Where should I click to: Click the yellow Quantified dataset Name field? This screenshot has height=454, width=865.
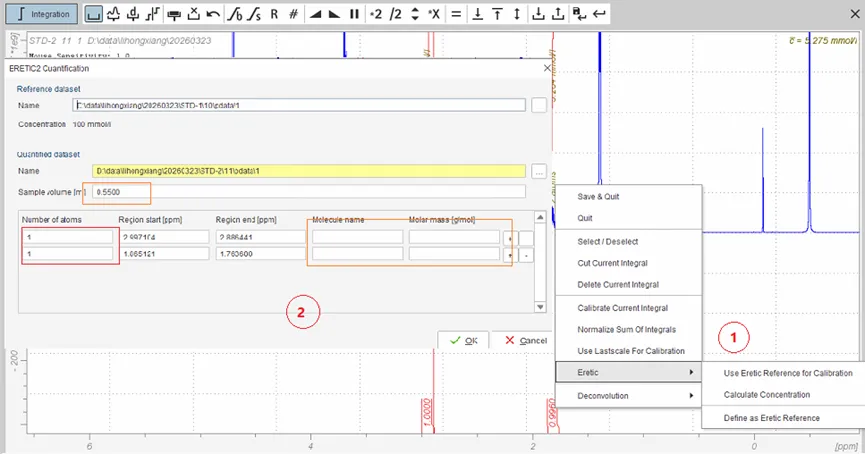308,172
